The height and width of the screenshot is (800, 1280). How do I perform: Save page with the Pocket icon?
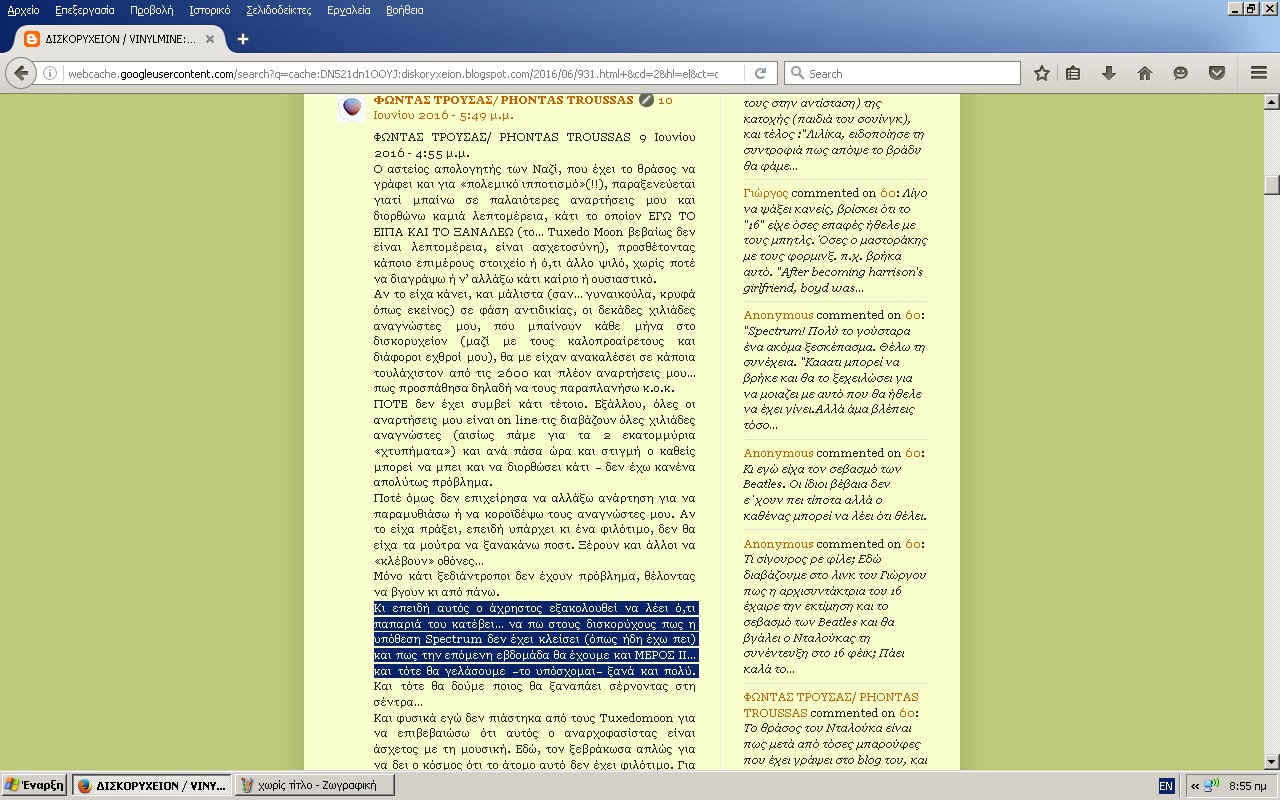[1217, 73]
